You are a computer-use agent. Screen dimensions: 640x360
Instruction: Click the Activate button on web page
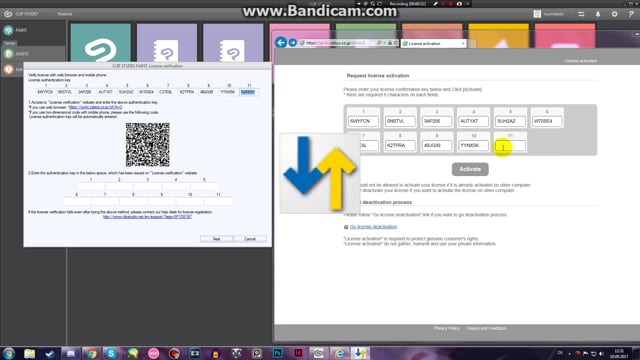coord(470,169)
